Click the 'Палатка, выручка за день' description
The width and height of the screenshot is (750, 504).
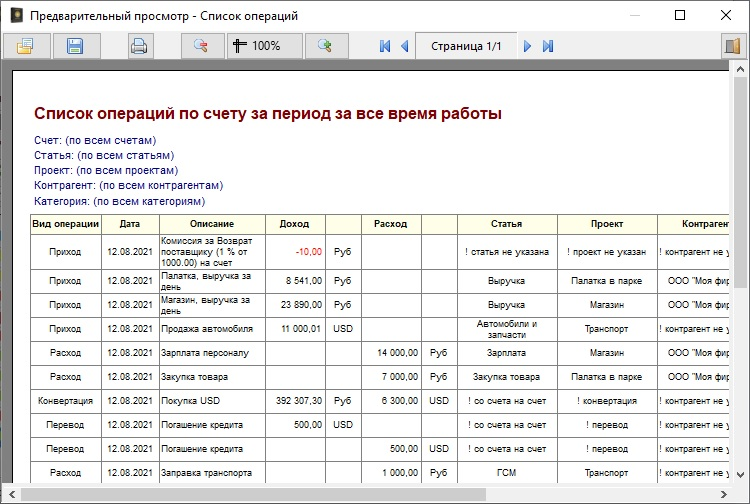(212, 281)
